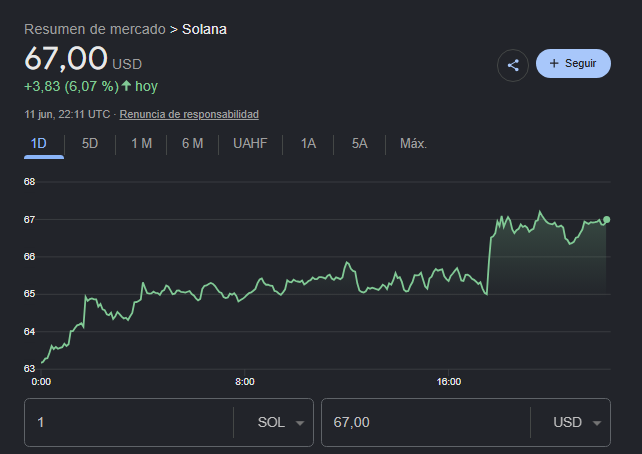Click the 0:00 time axis label
This screenshot has width=642, height=454.
(x=41, y=382)
